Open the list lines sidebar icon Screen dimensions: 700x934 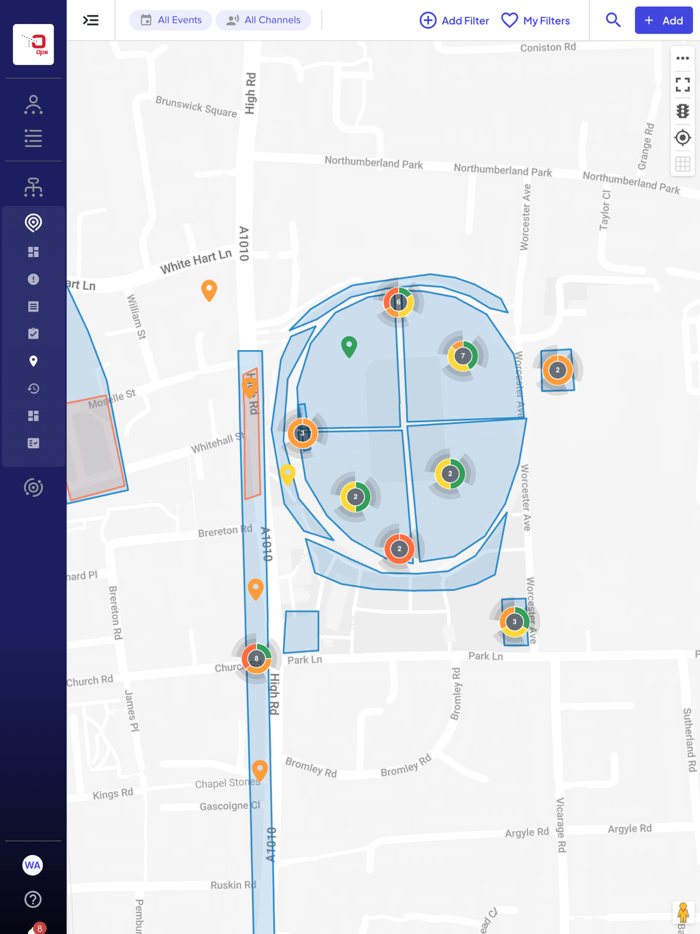click(33, 138)
